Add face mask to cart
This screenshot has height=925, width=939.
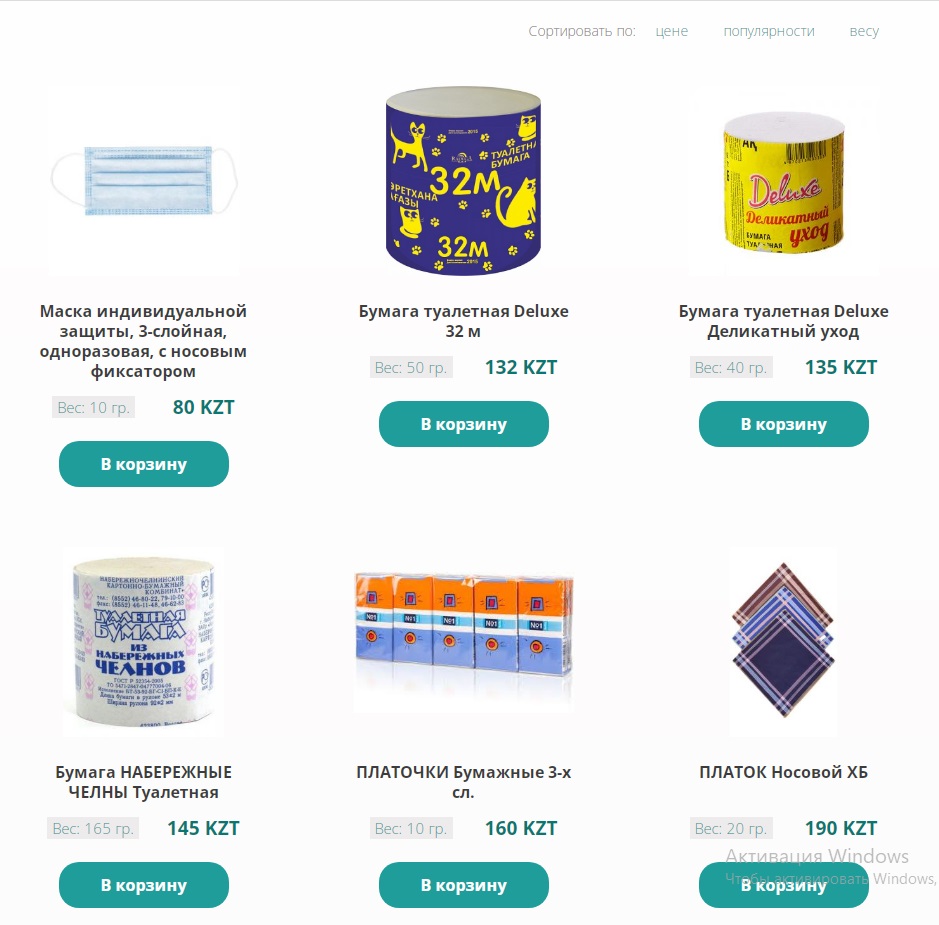click(144, 464)
